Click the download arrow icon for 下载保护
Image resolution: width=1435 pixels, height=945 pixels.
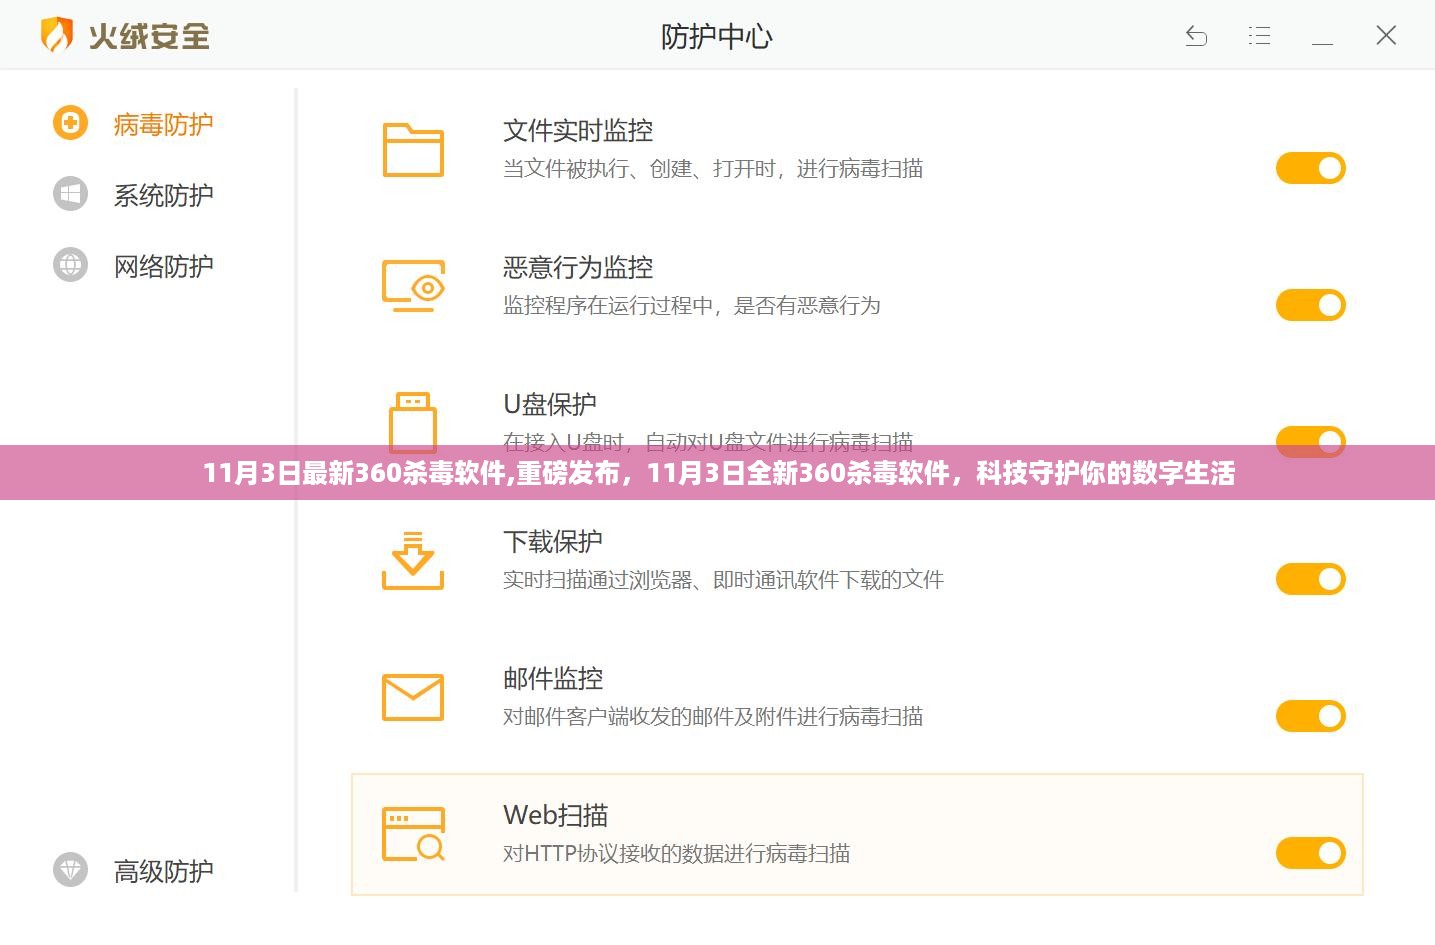pyautogui.click(x=413, y=560)
